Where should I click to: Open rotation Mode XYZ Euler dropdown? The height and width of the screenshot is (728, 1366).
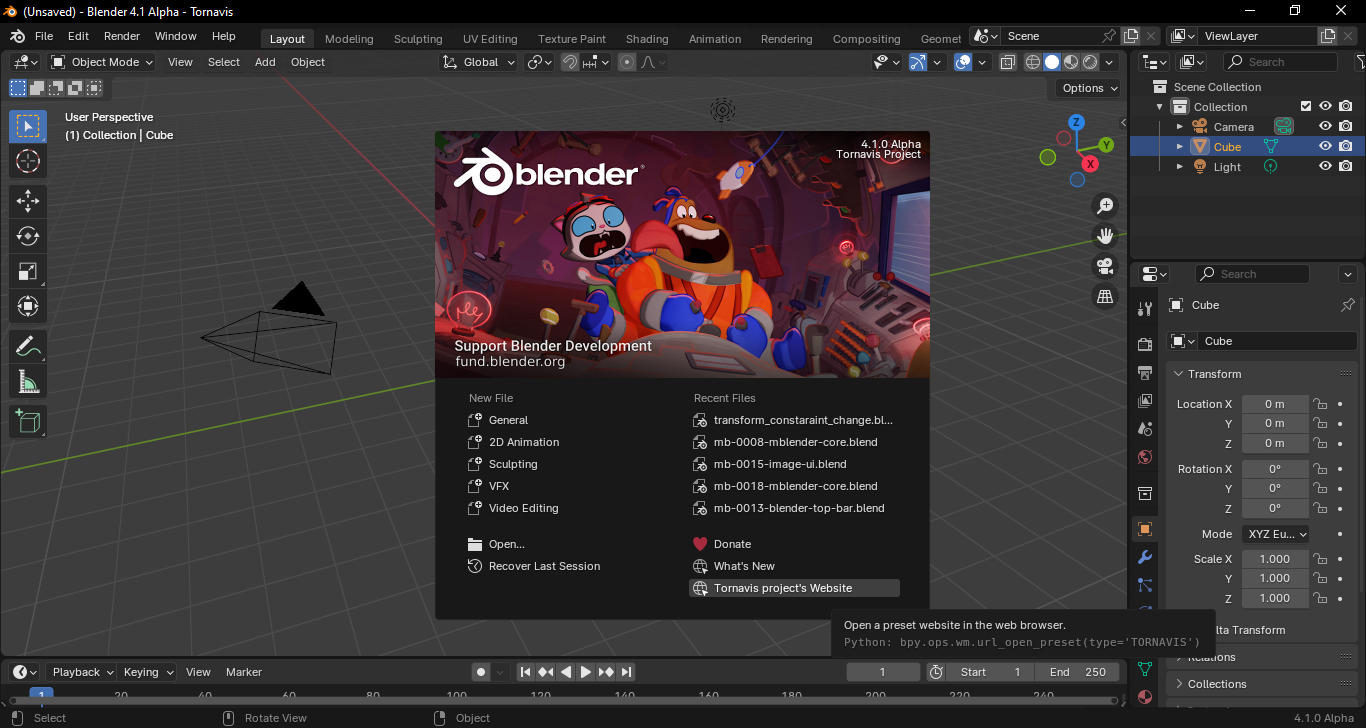coord(1275,534)
